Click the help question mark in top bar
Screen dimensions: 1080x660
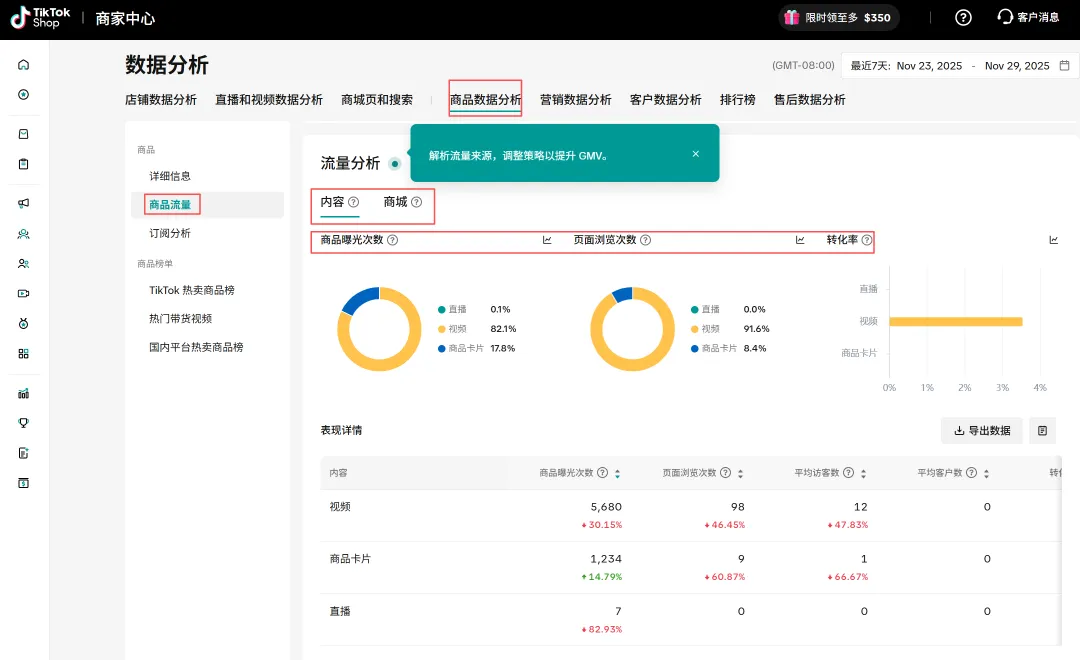coord(963,17)
